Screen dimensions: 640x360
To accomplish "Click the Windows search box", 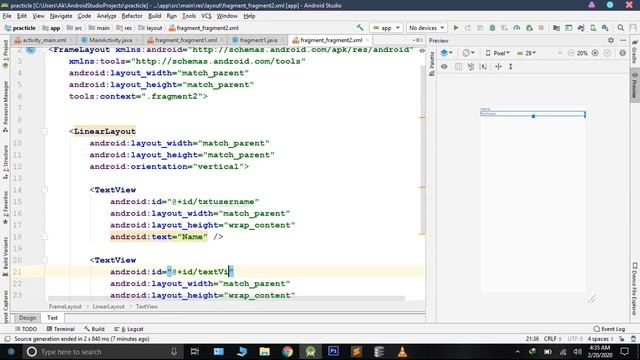I will click(x=101, y=351).
